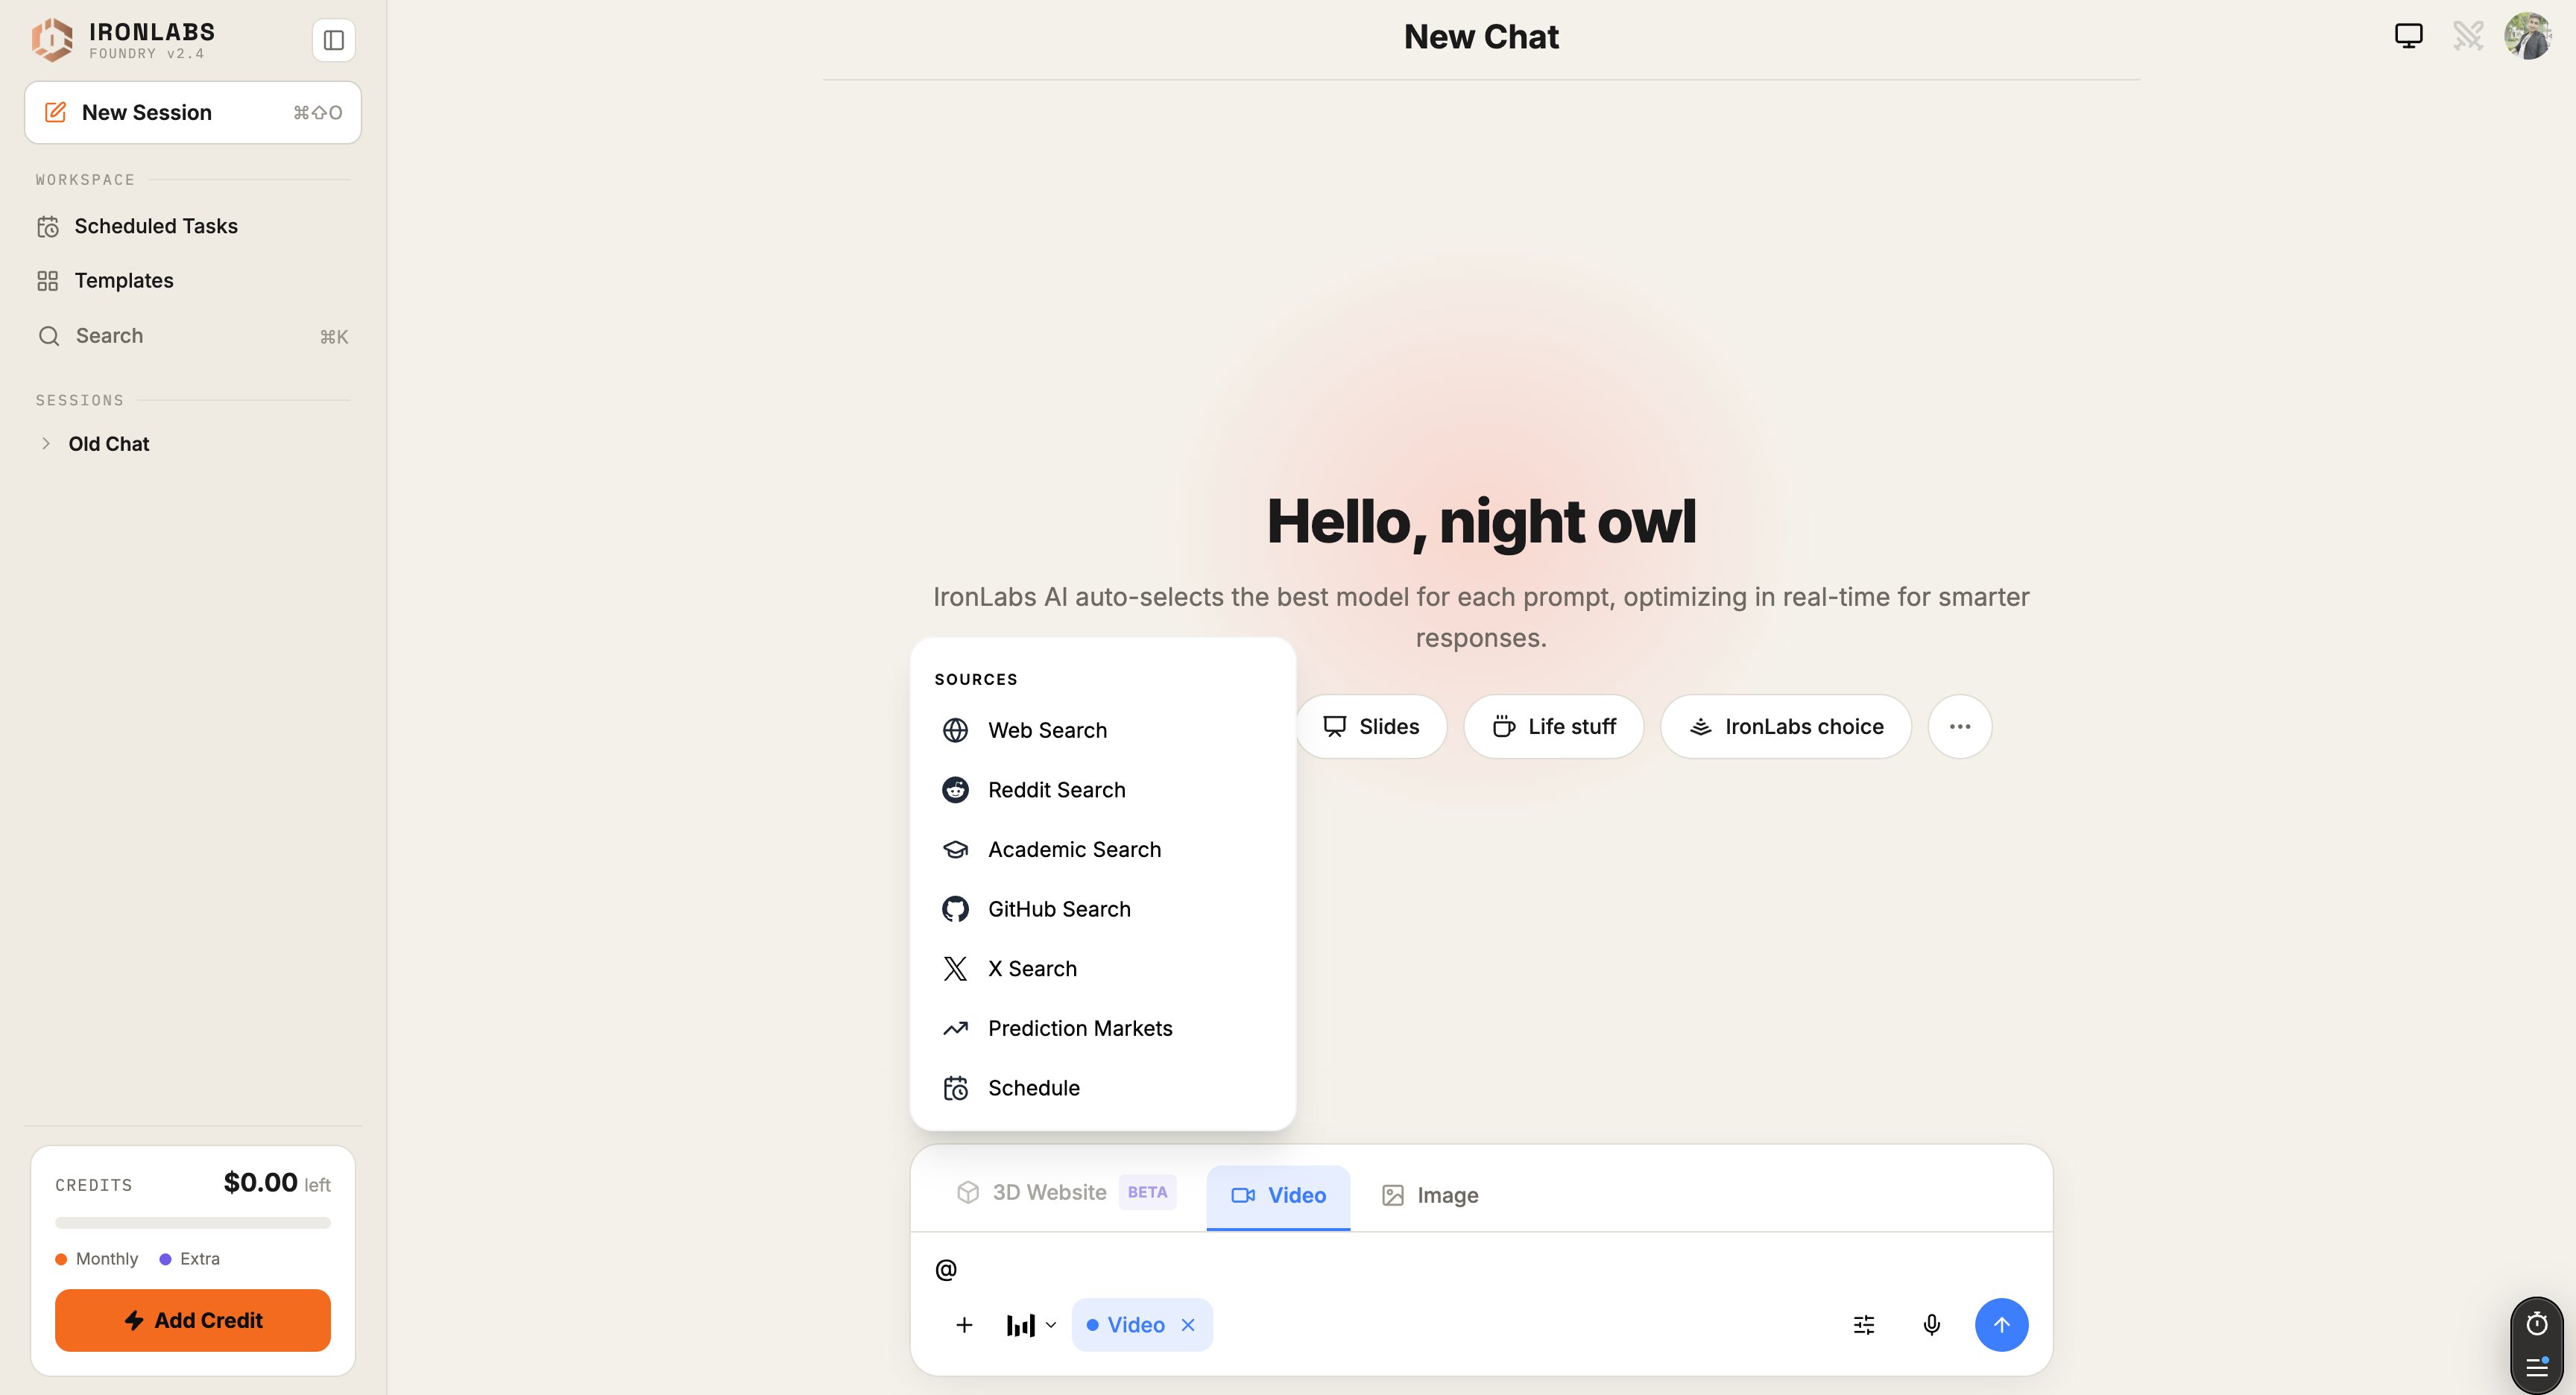Click the trending arrow Prediction Markets icon
2576x1395 pixels.
[x=955, y=1029]
